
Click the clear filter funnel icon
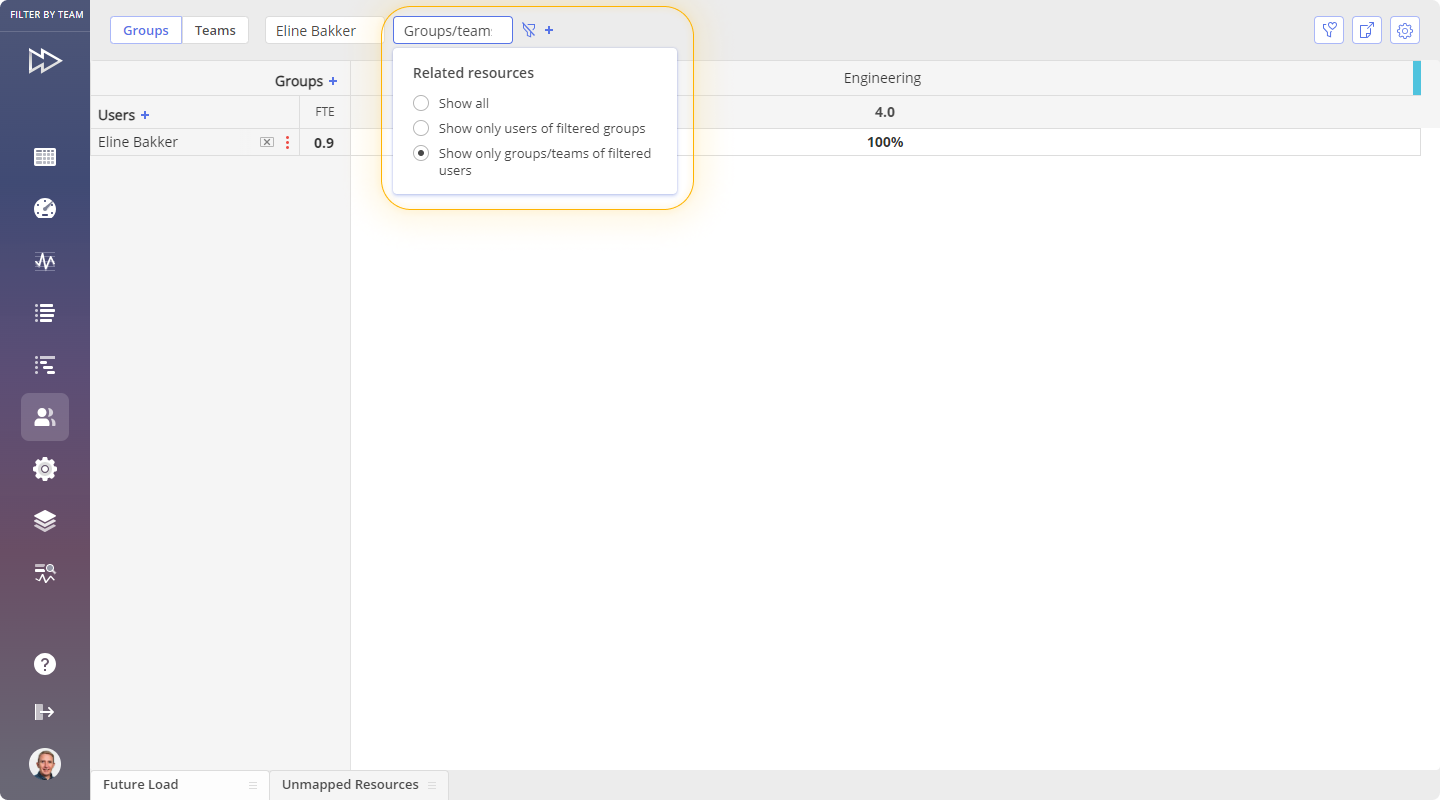(x=529, y=30)
